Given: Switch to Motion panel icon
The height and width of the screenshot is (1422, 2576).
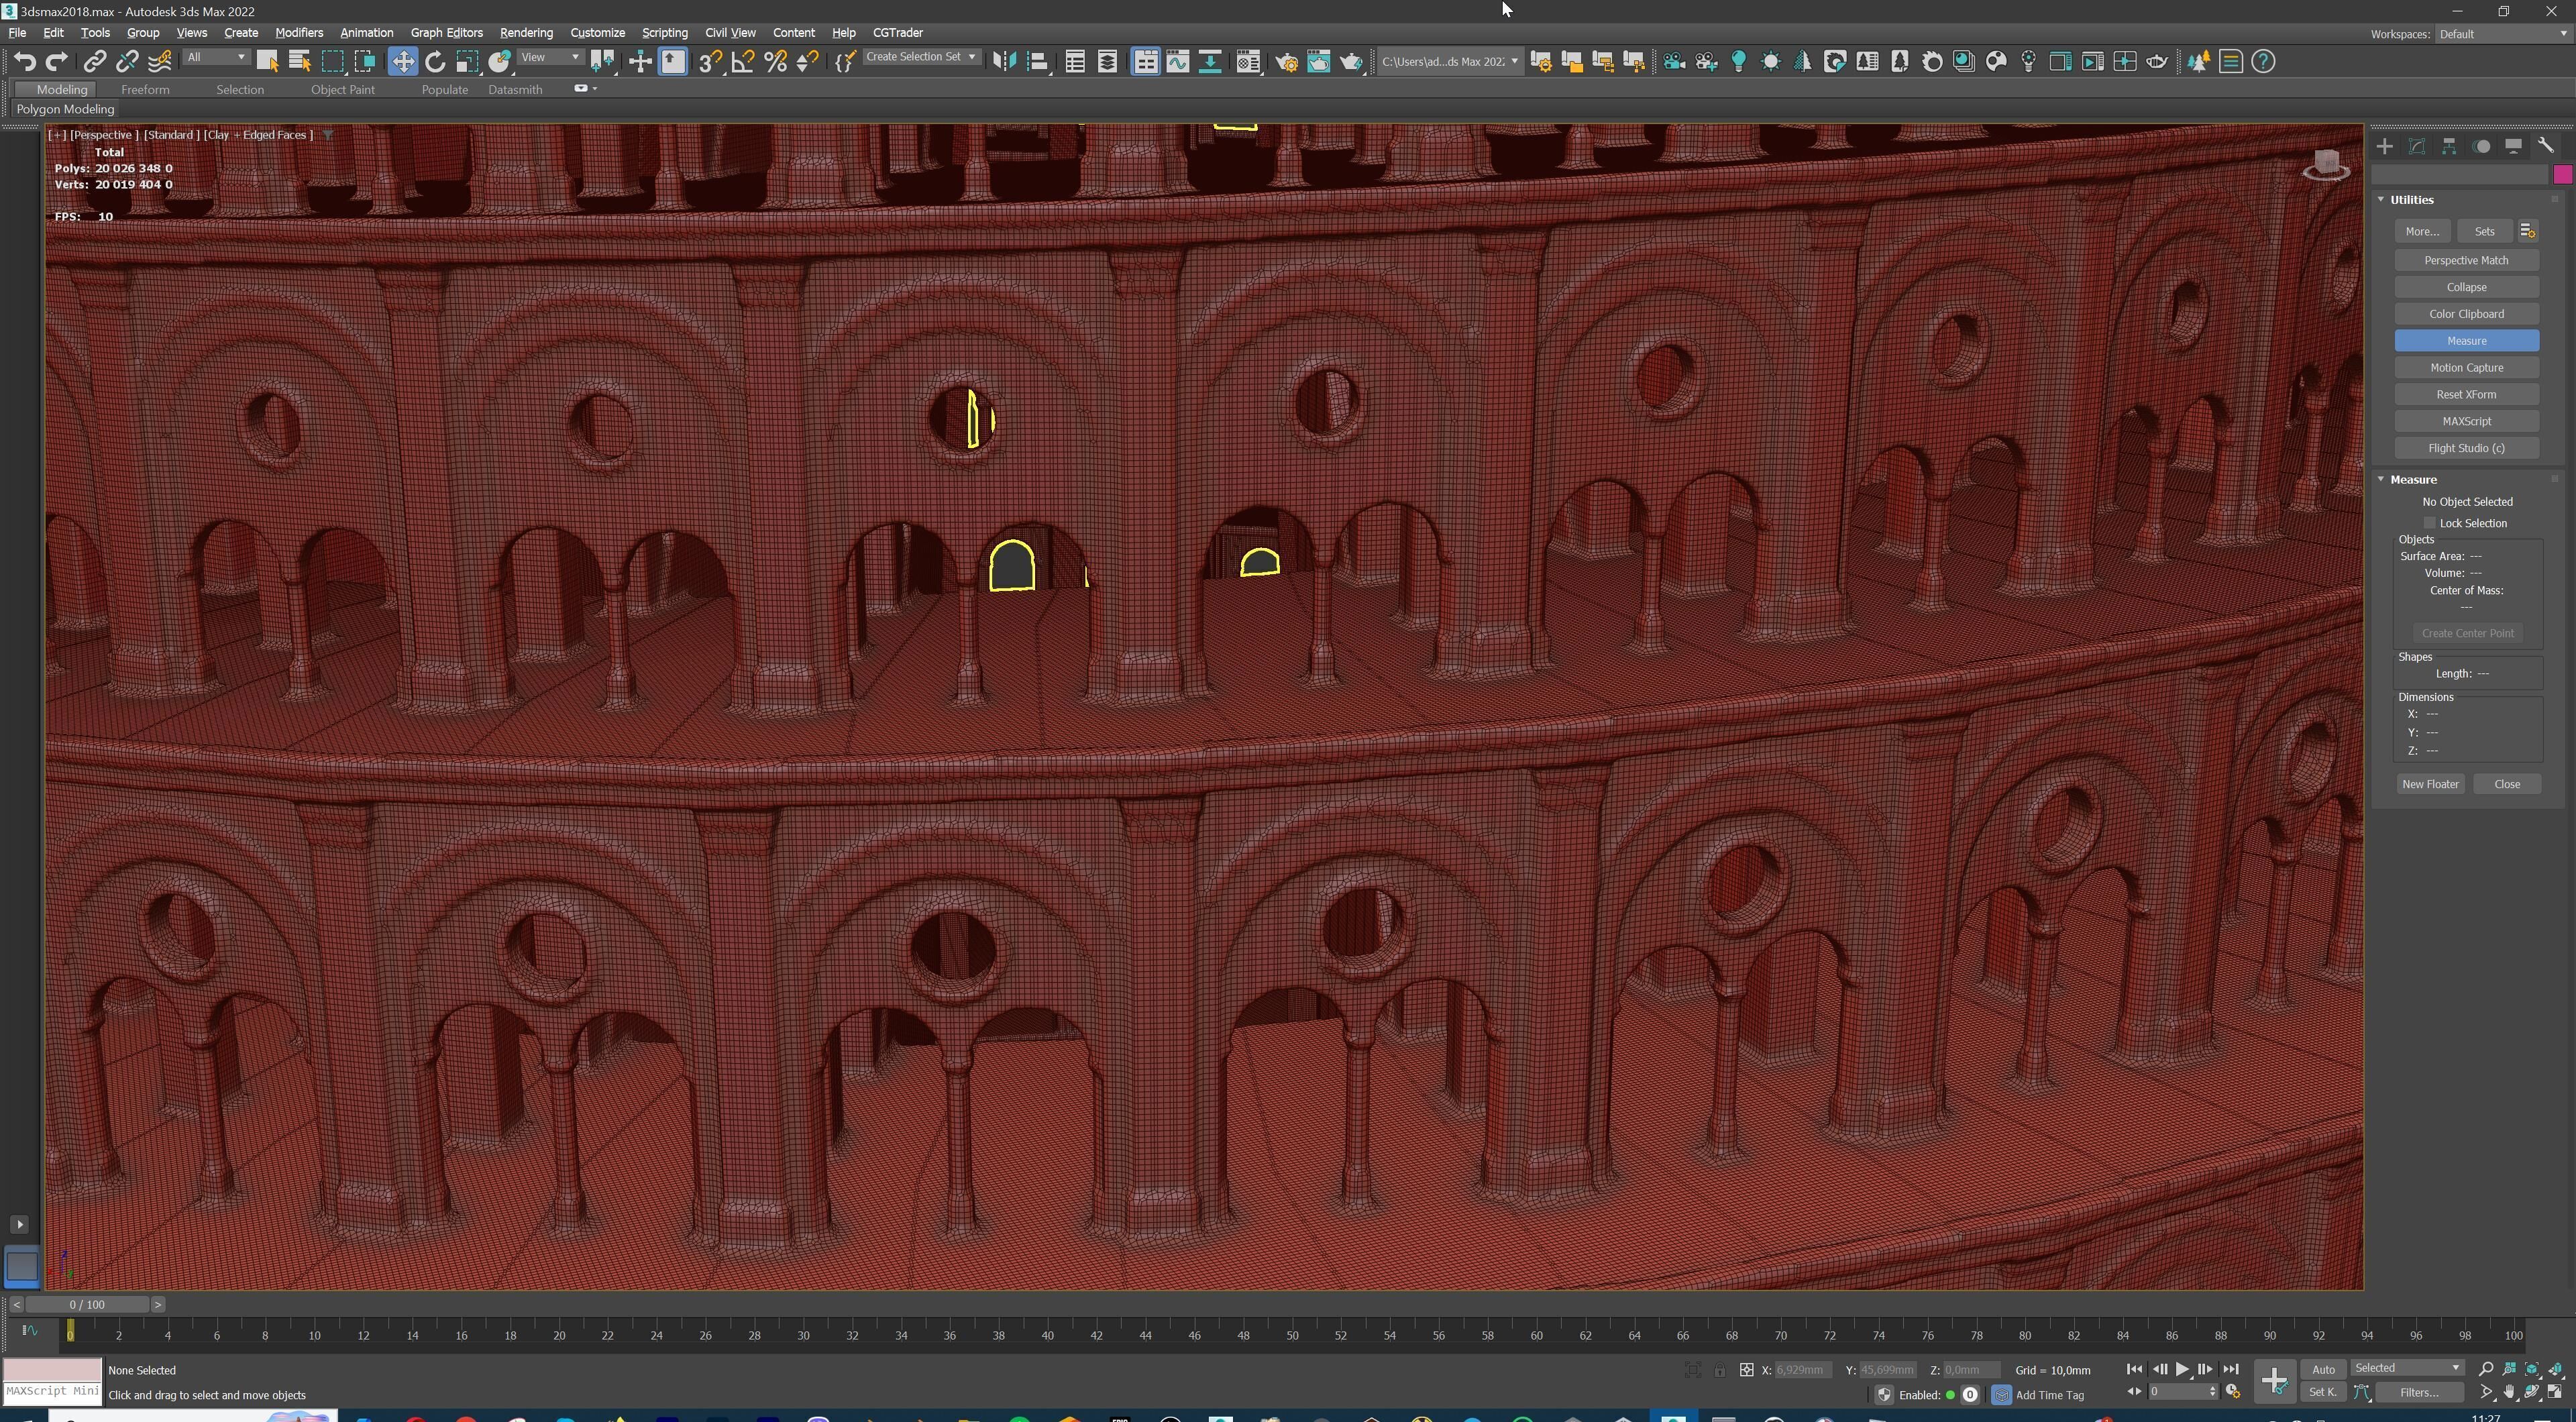Looking at the screenshot, I should pyautogui.click(x=2481, y=146).
